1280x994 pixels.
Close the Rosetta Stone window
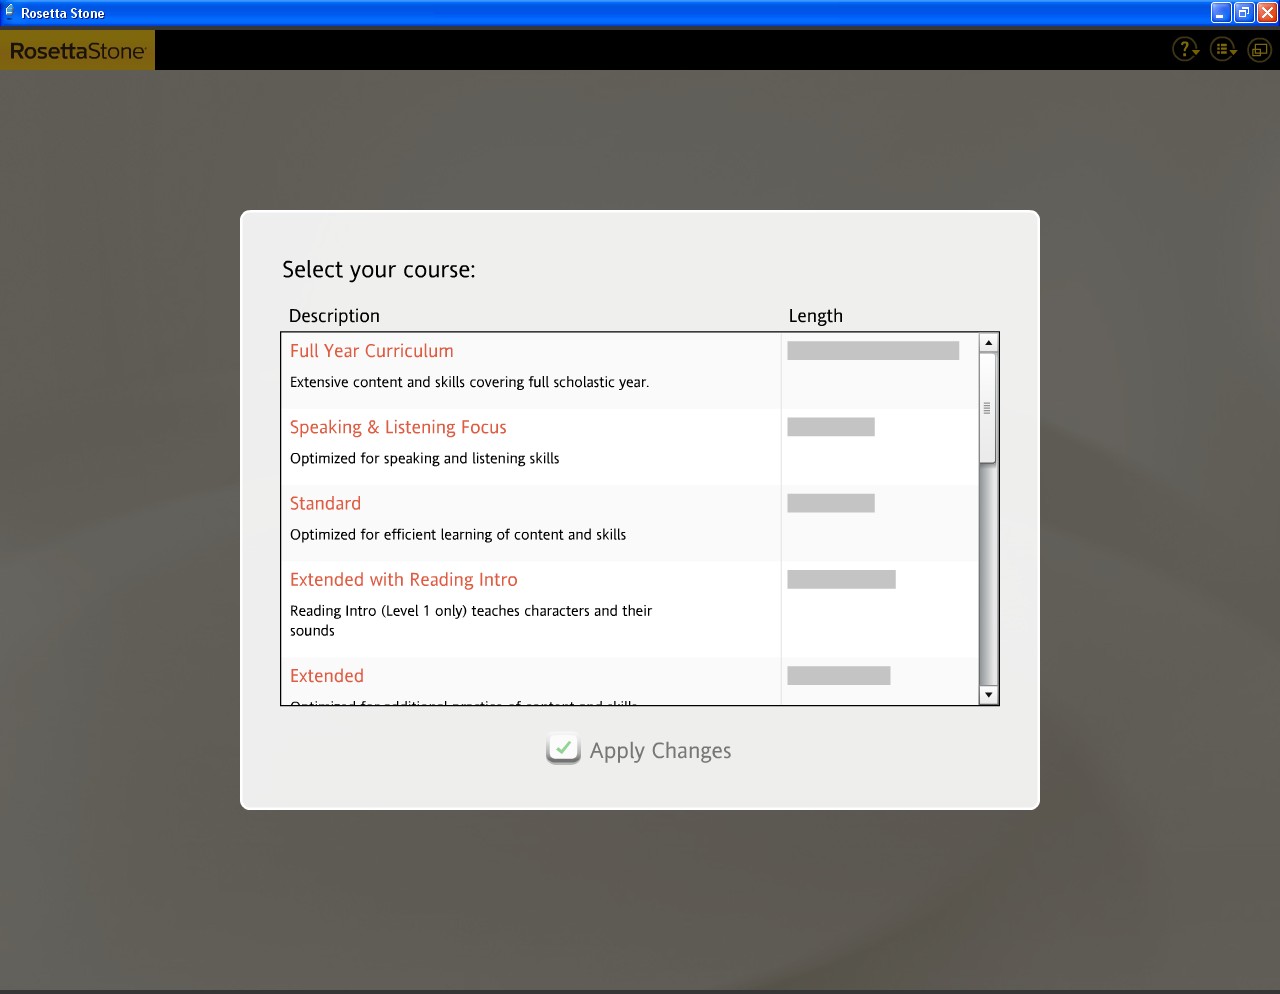pyautogui.click(x=1267, y=13)
